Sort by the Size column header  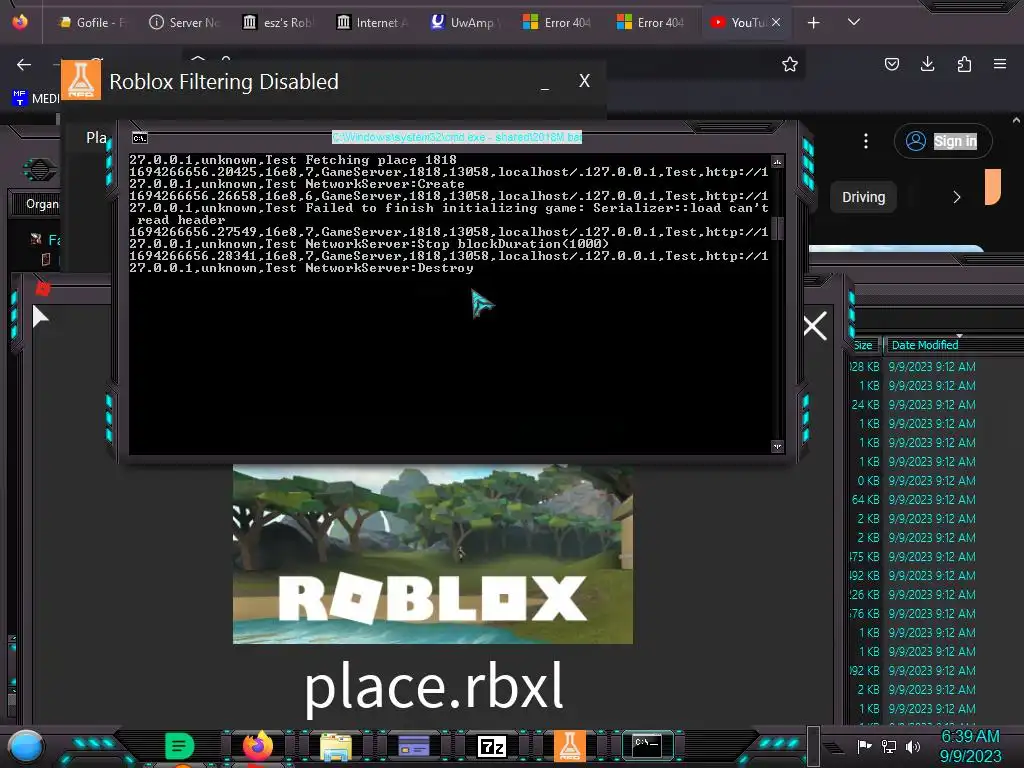863,345
